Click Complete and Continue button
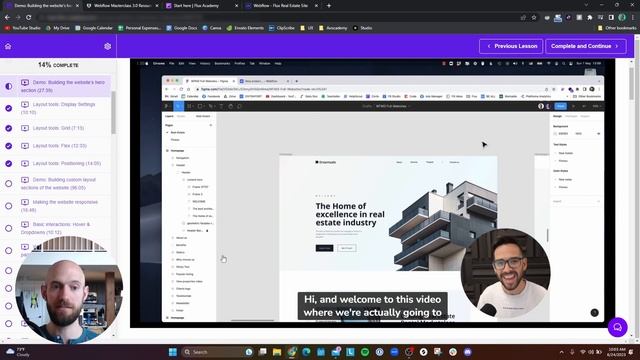This screenshot has height=360, width=640. click(x=586, y=46)
